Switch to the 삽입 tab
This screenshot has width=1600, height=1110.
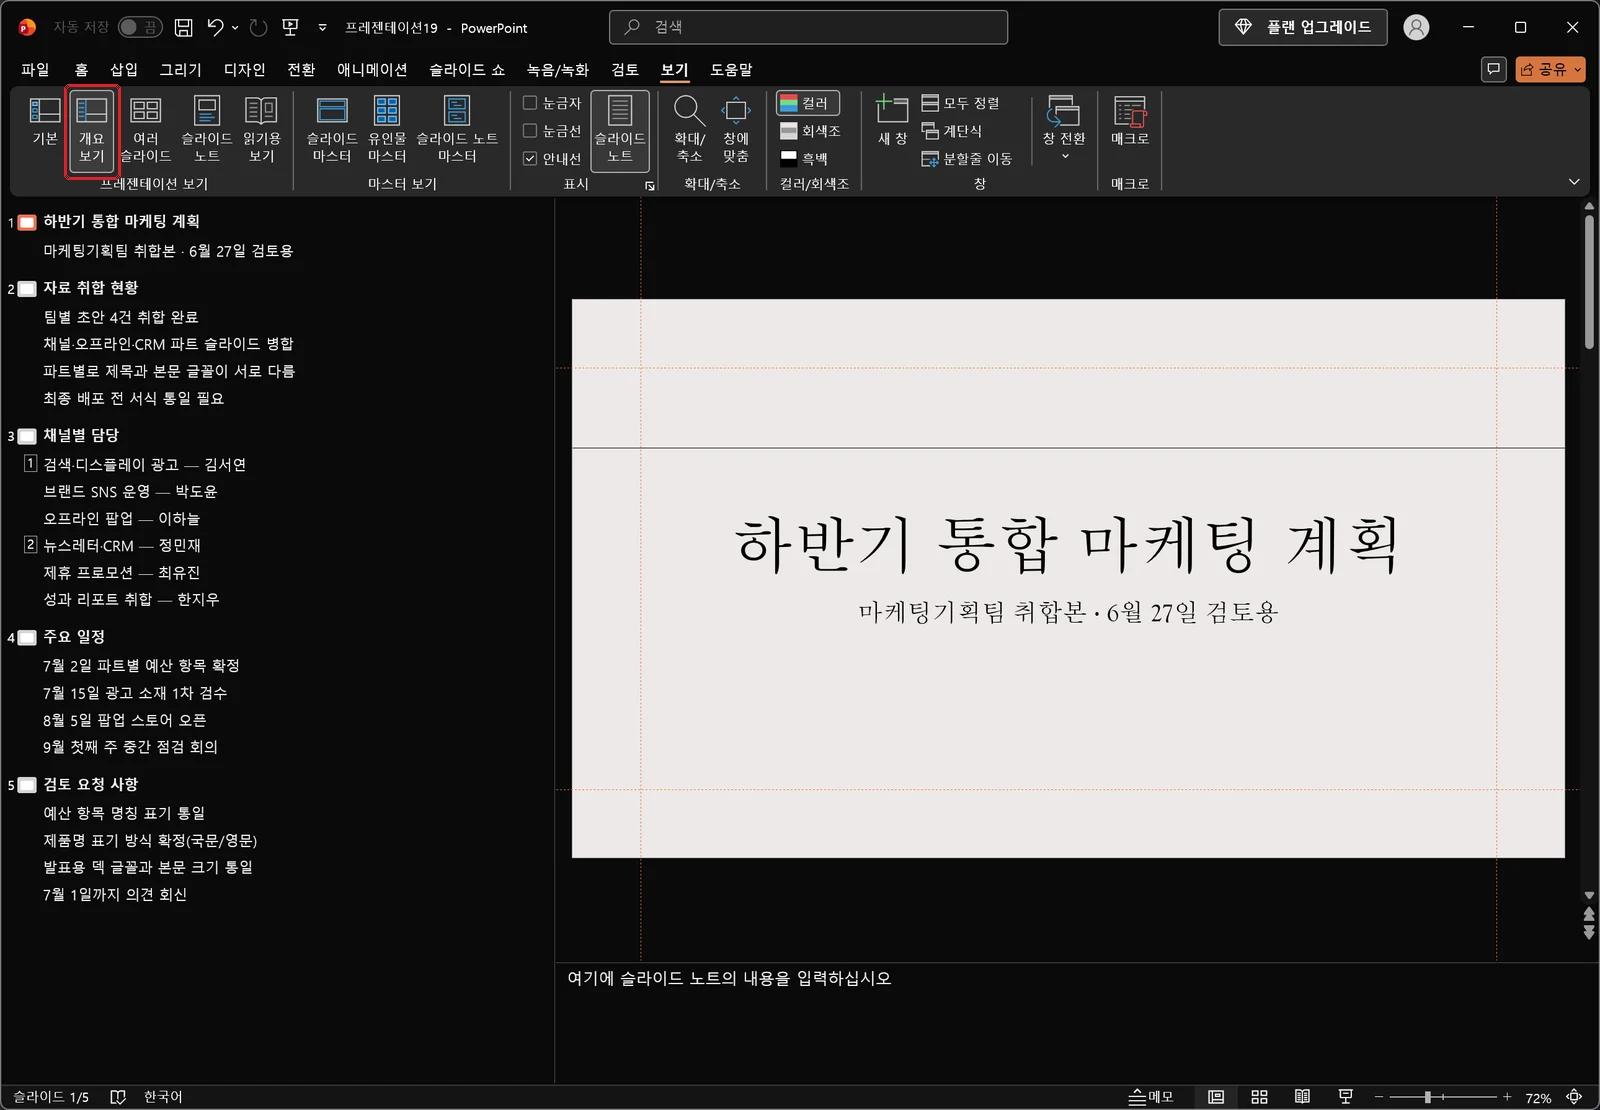pos(124,69)
